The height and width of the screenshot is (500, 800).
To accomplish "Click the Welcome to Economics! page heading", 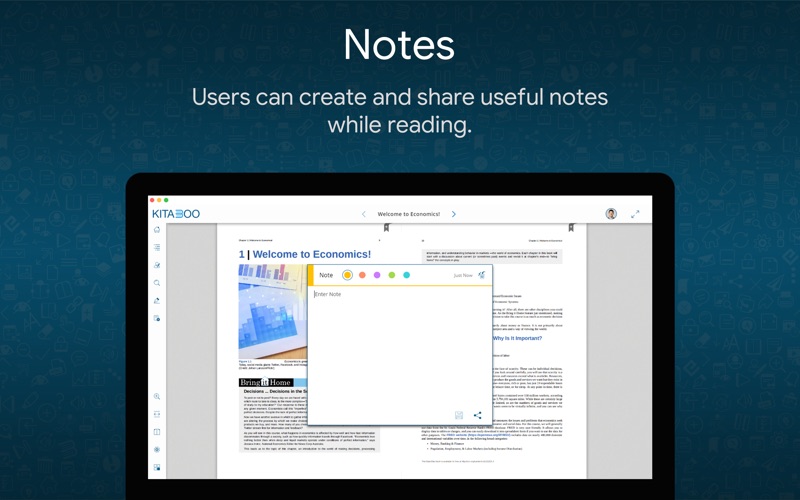I will [312, 254].
